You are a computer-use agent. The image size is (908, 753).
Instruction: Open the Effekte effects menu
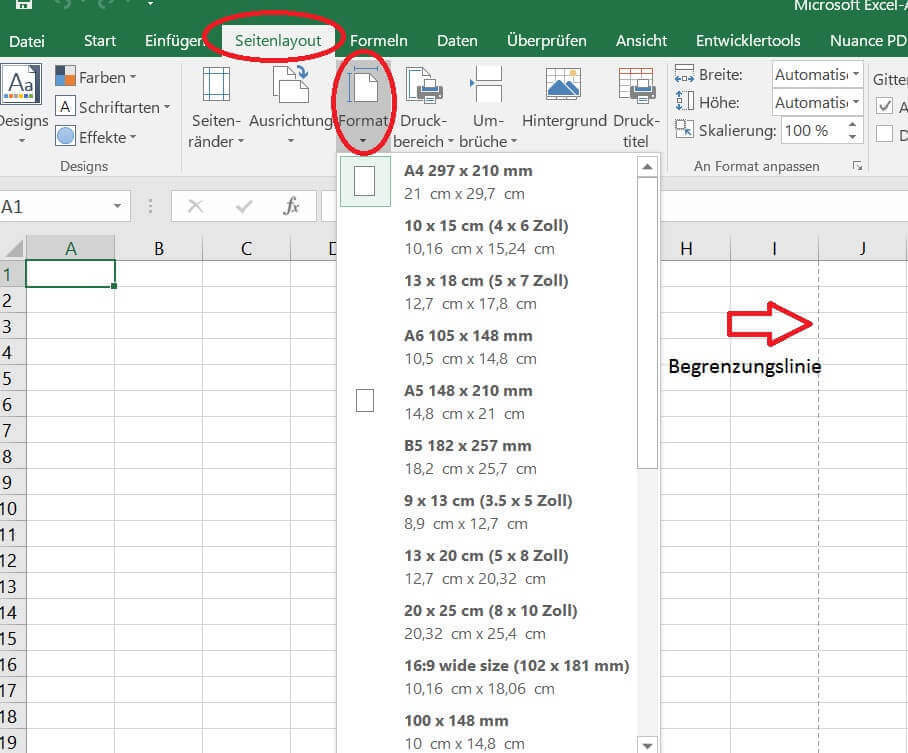(x=96, y=137)
